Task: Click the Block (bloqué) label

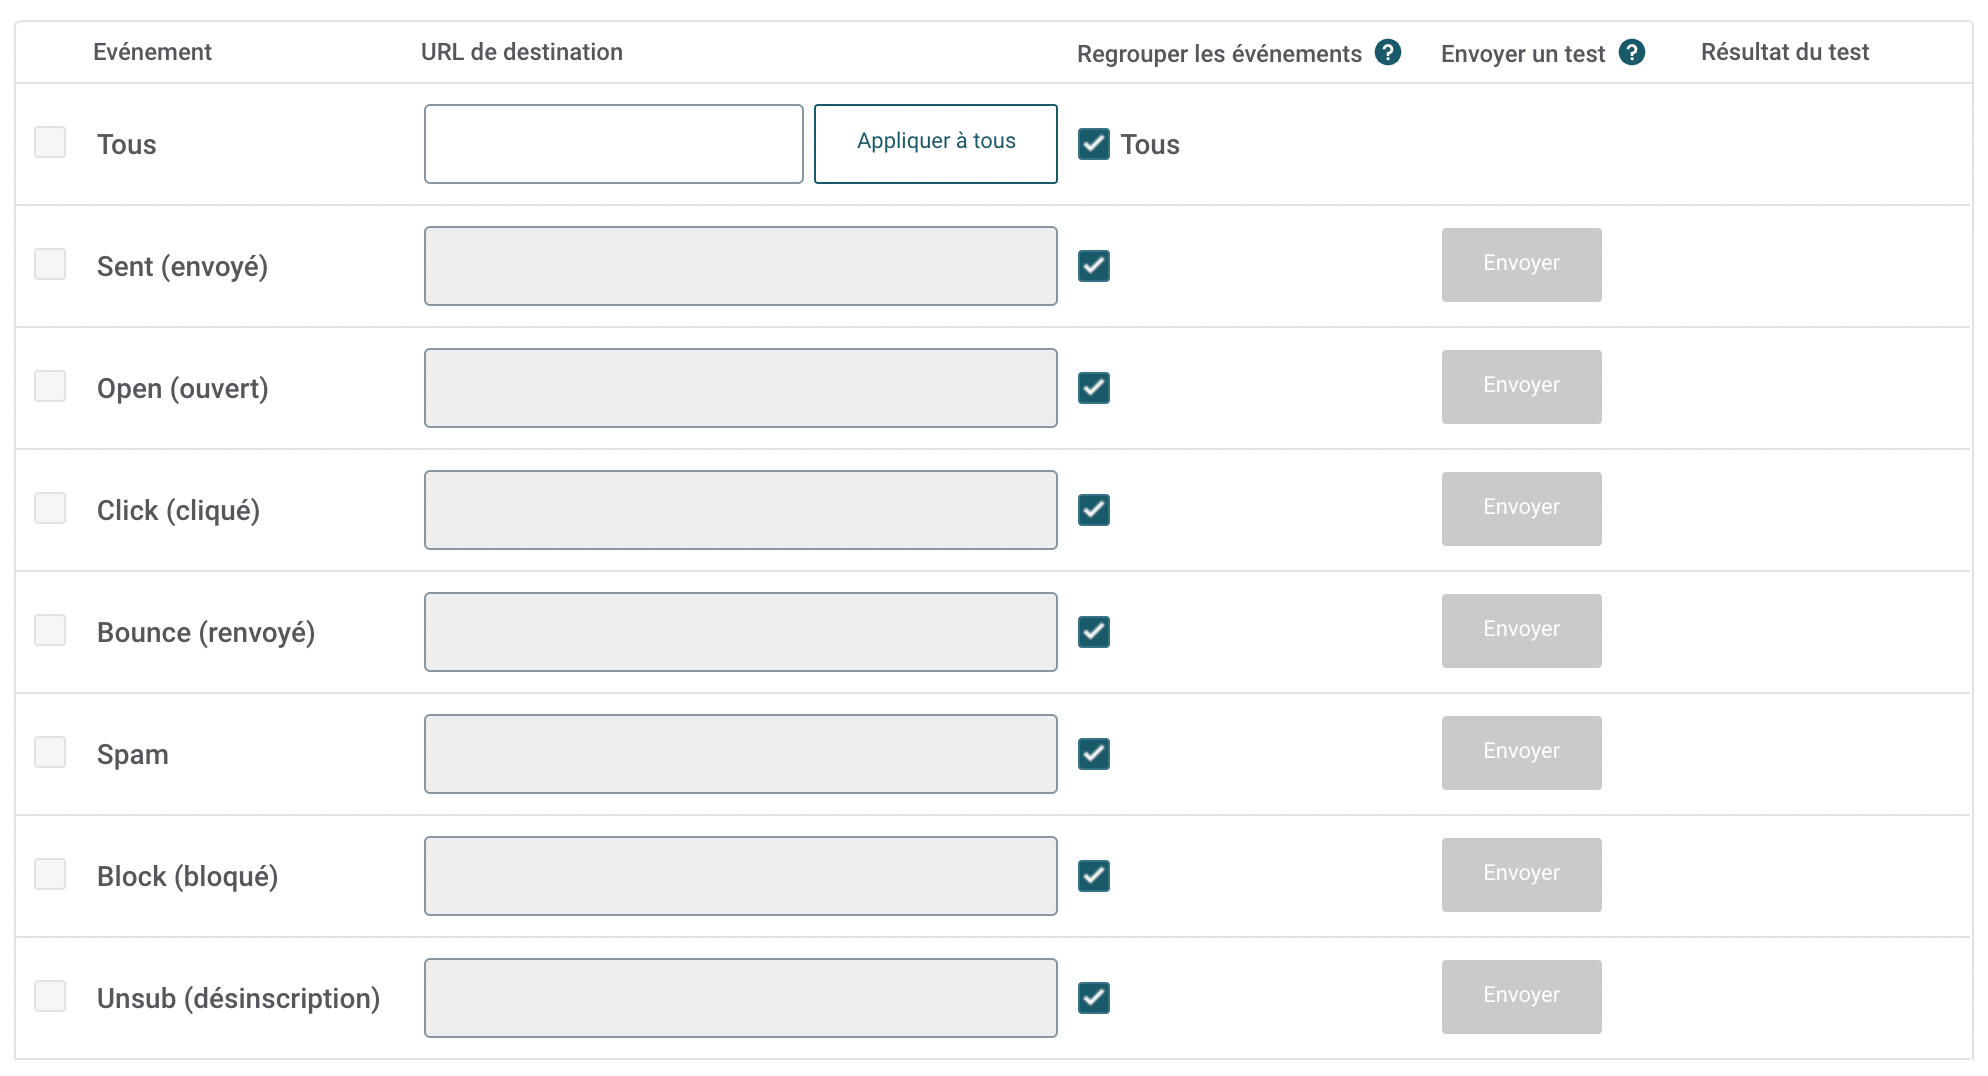Action: pyautogui.click(x=187, y=876)
